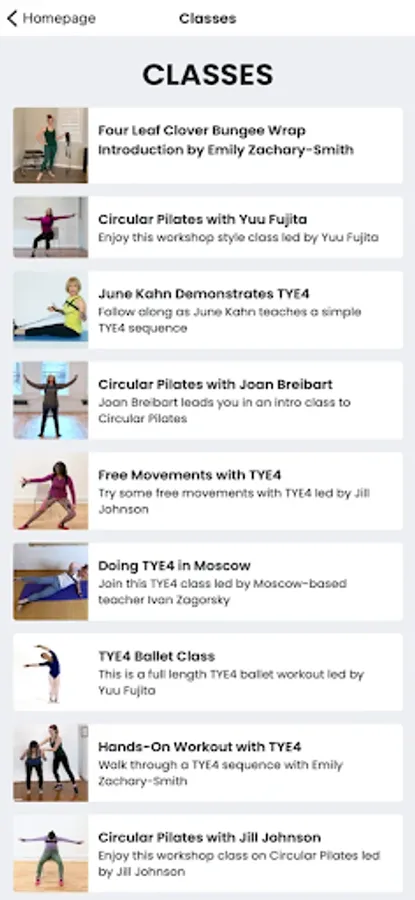Tap Circular Pilates with Jill Johnson thumbnail
Viewport: 415px width, 900px height.
51,854
